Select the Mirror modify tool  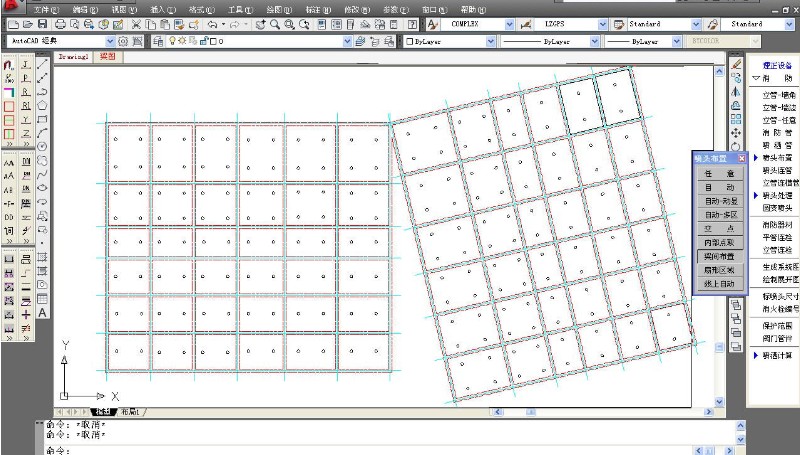[x=736, y=92]
